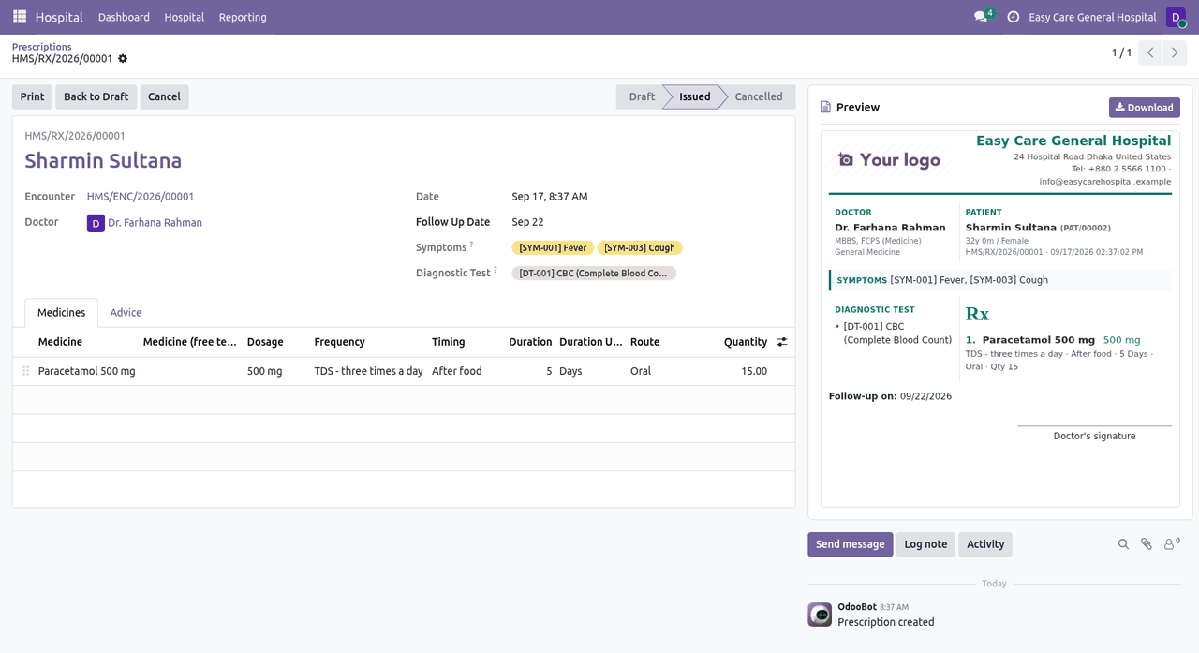Select the Medicines tab
Screen dimensions: 1199x653
point(61,313)
